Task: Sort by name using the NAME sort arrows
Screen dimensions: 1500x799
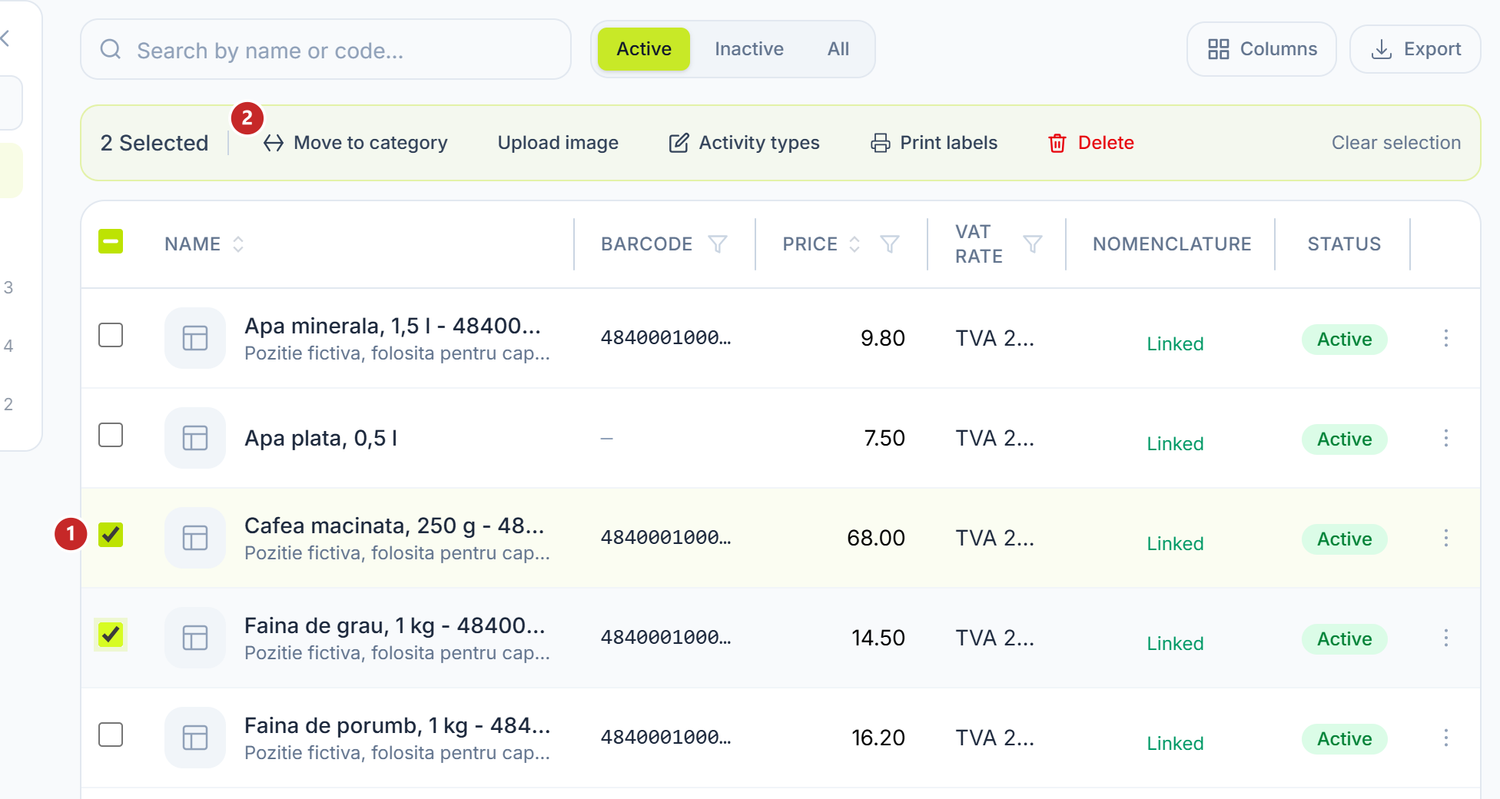Action: (238, 244)
